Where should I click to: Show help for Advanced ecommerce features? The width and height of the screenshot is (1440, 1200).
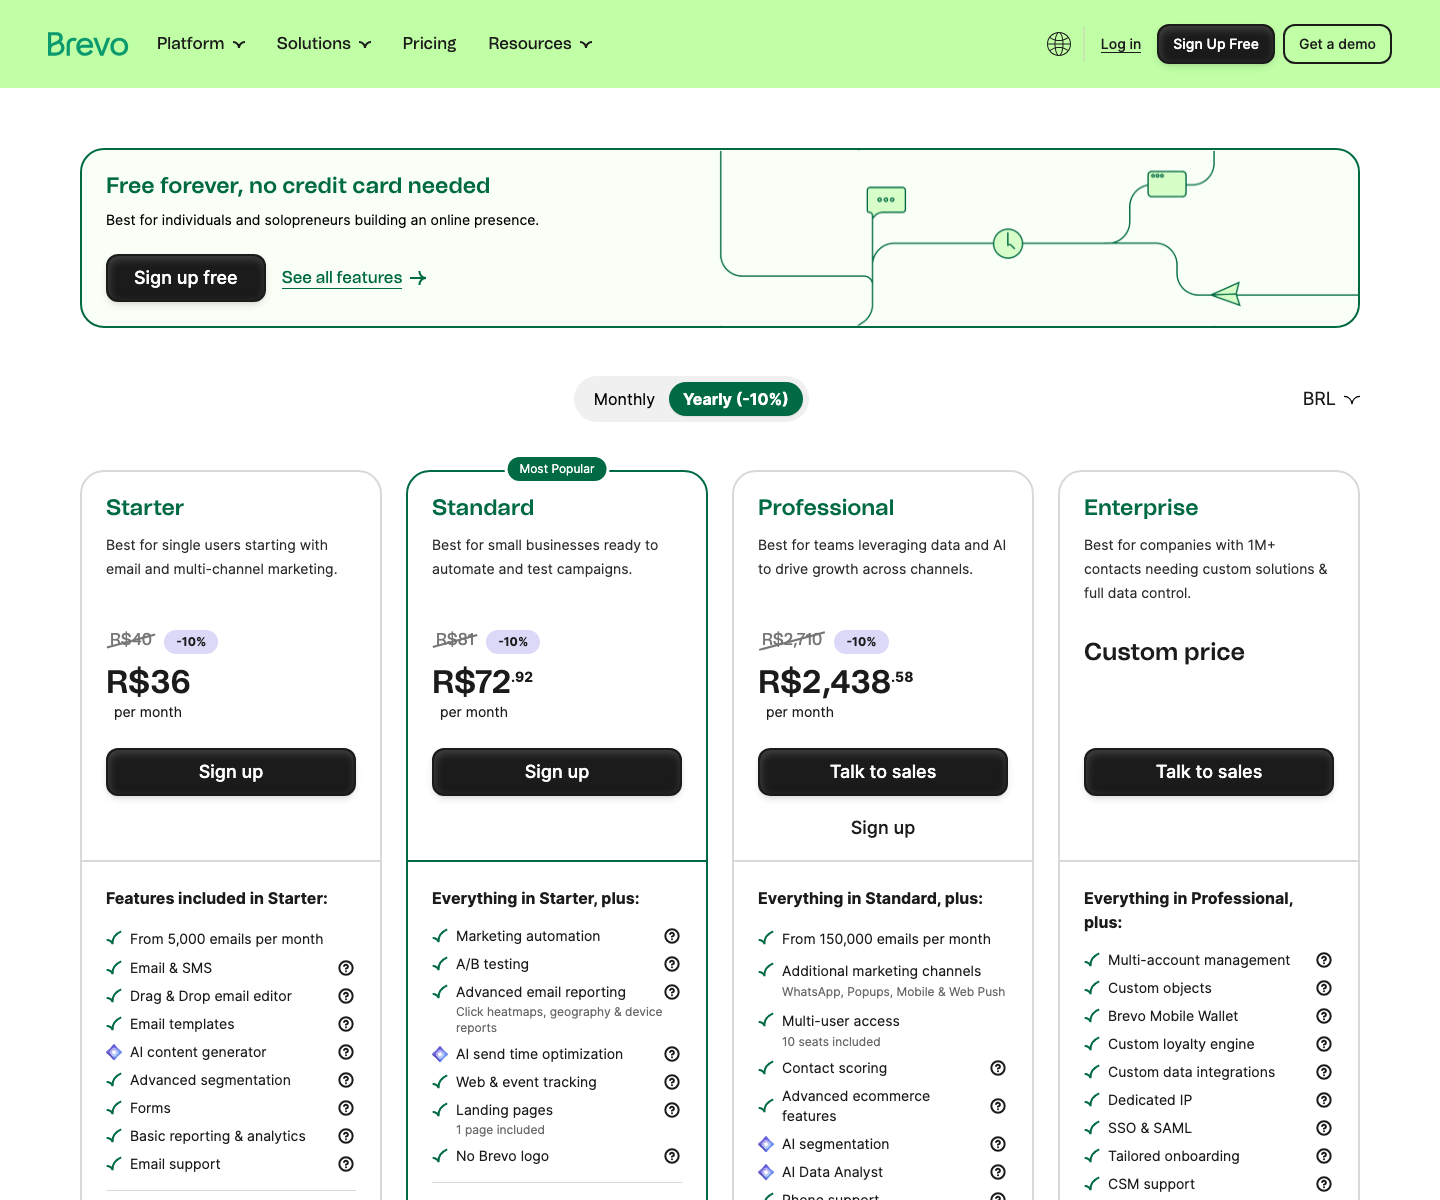point(998,1106)
